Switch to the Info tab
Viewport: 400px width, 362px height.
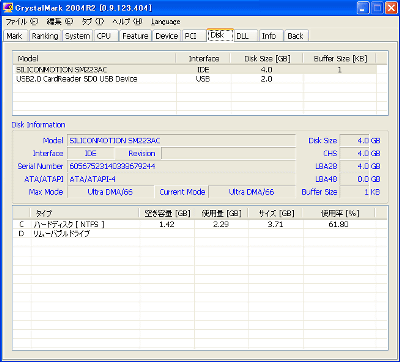click(271, 36)
